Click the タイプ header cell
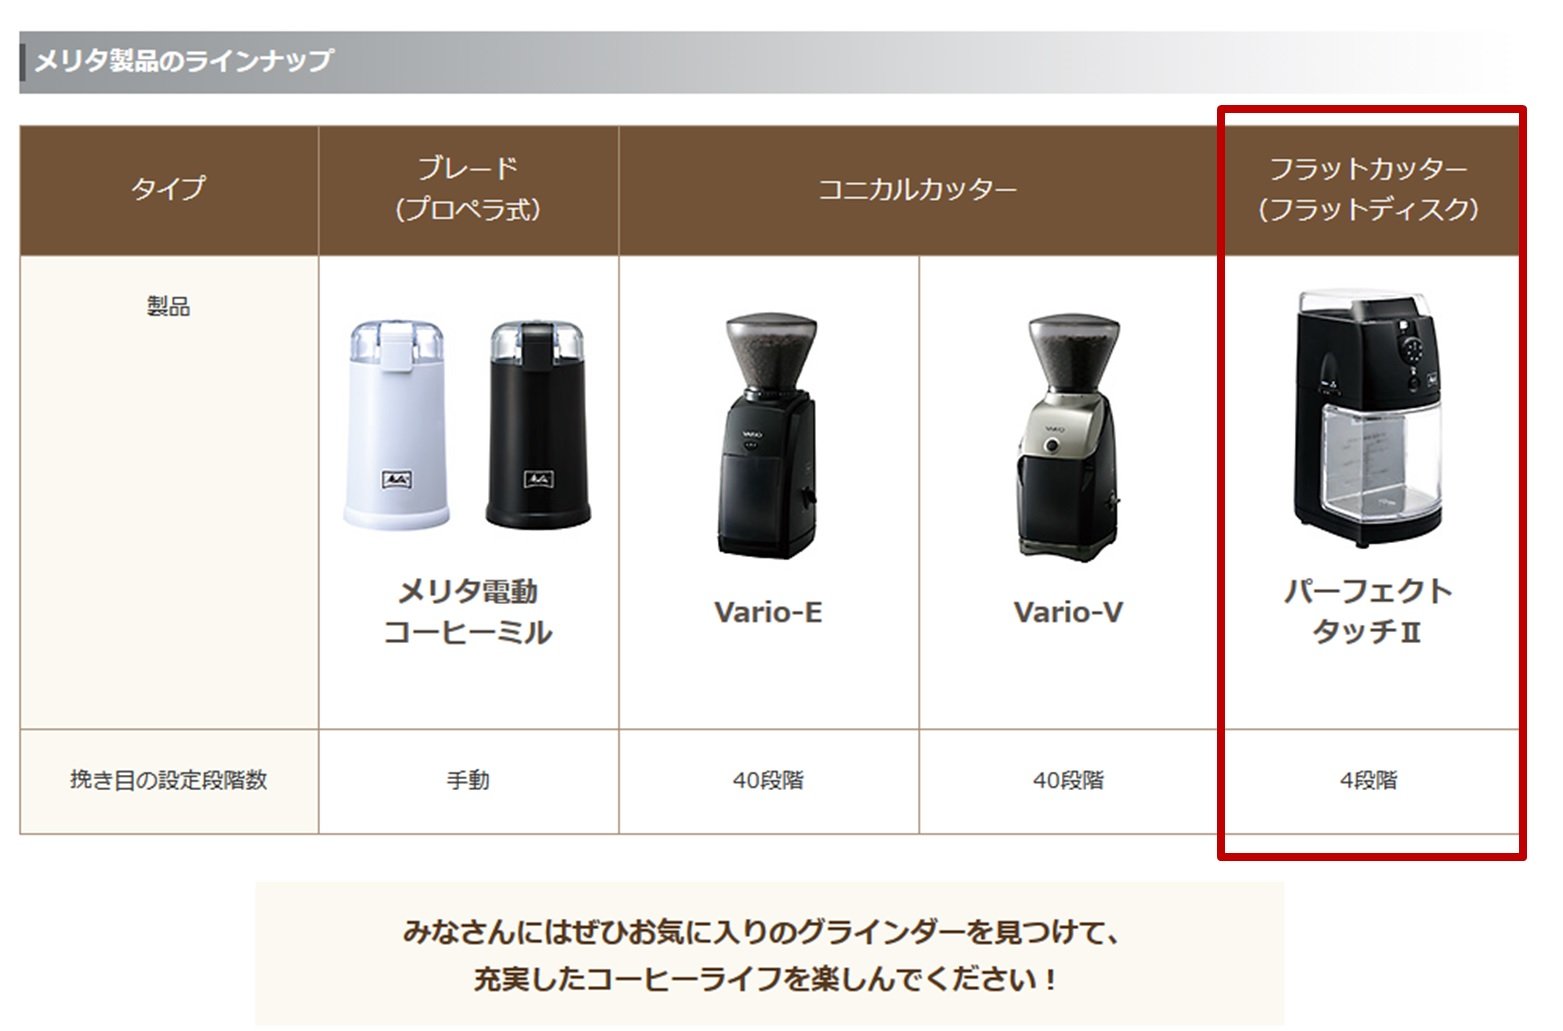 pos(168,189)
